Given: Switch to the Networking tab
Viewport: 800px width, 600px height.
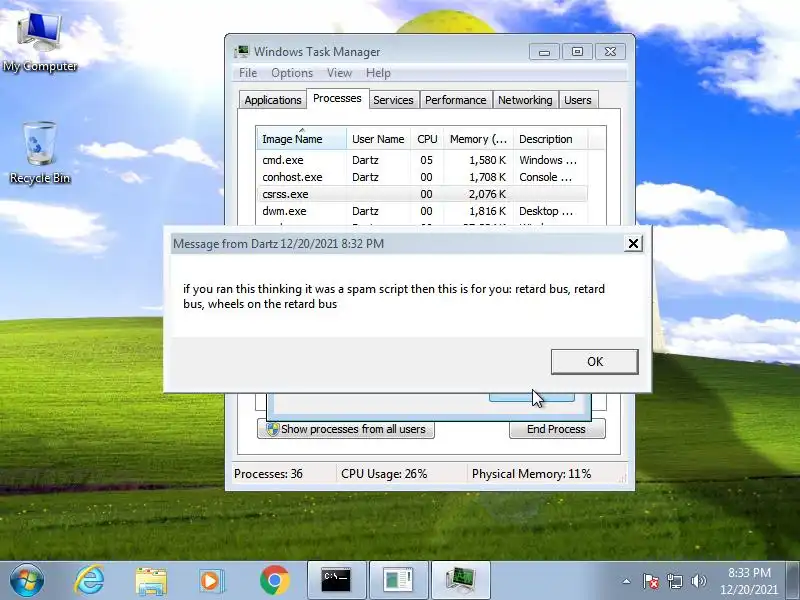Looking at the screenshot, I should pos(525,100).
